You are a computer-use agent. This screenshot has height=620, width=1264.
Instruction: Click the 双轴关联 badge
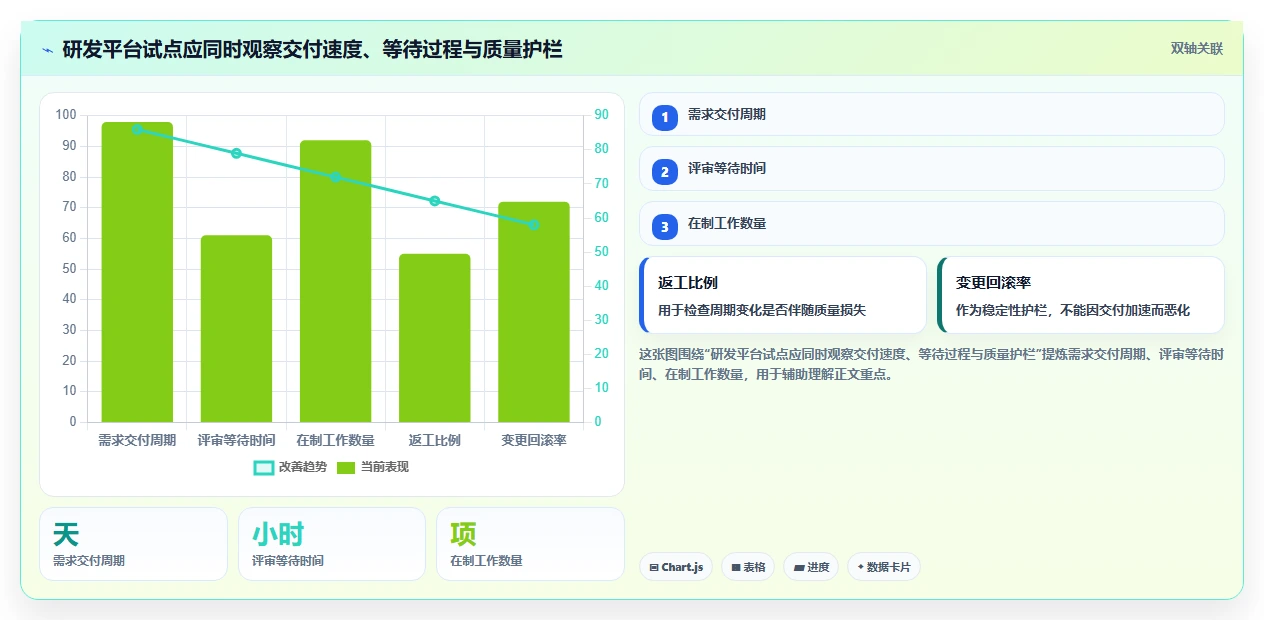pos(1197,48)
